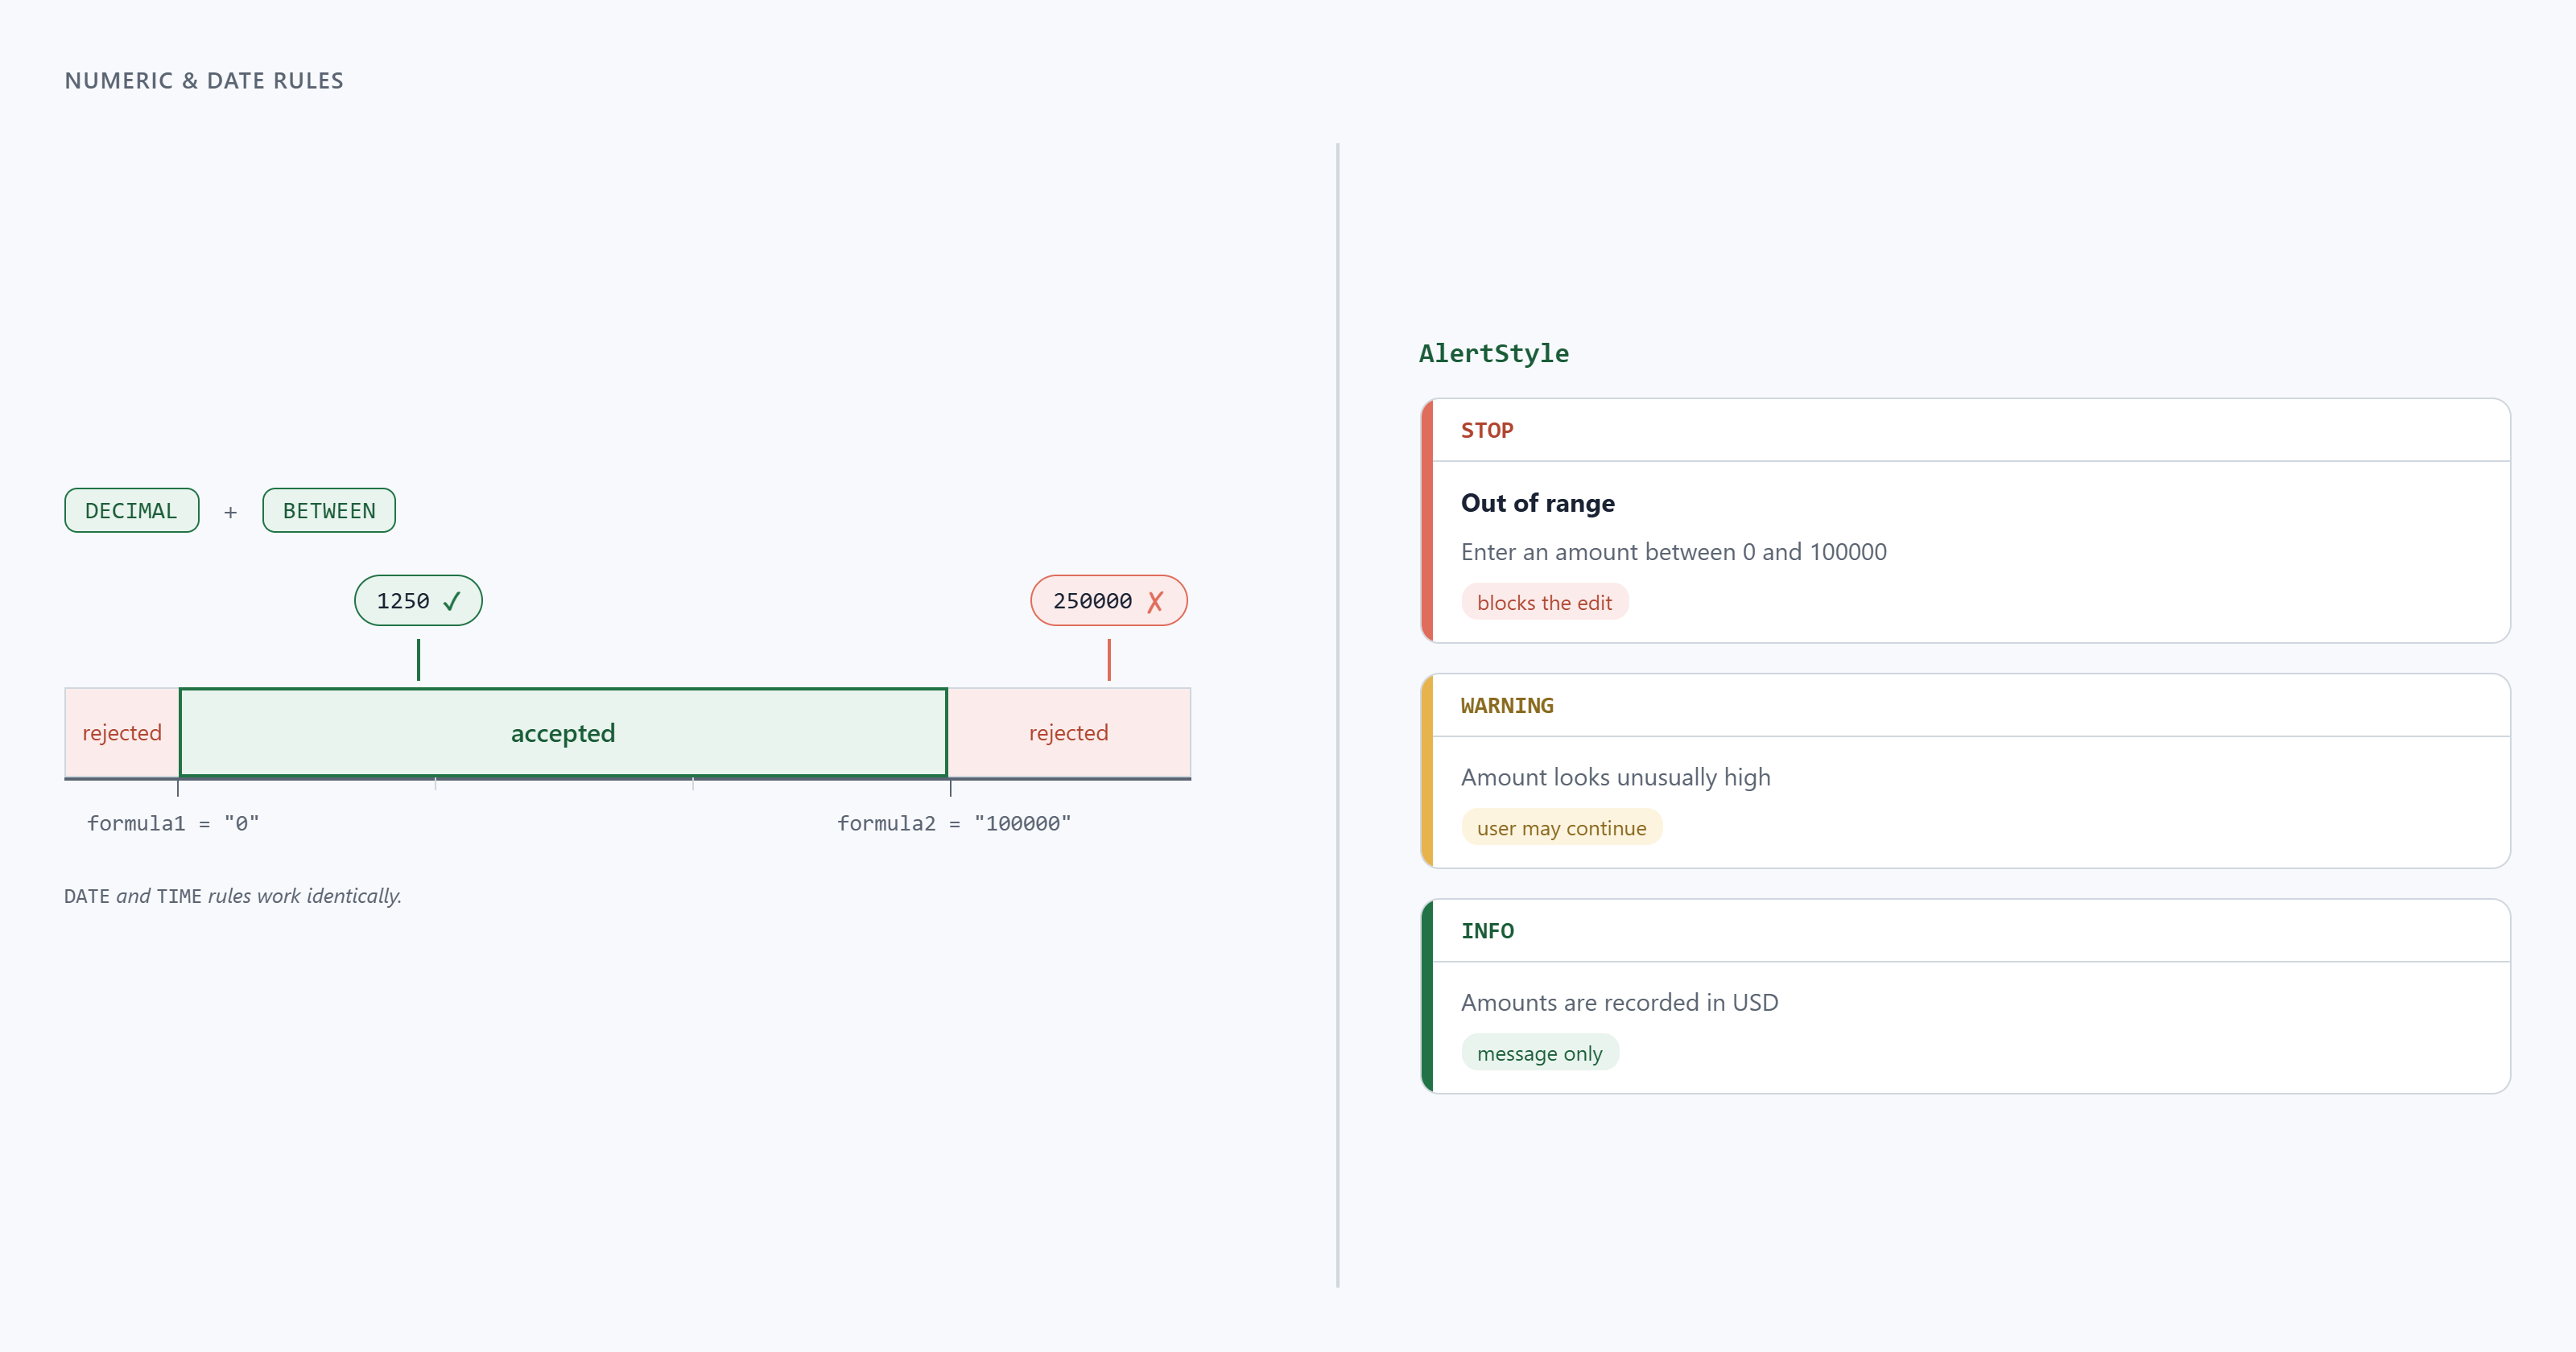
Task: Click the 'user may continue' tag
Action: click(x=1561, y=827)
